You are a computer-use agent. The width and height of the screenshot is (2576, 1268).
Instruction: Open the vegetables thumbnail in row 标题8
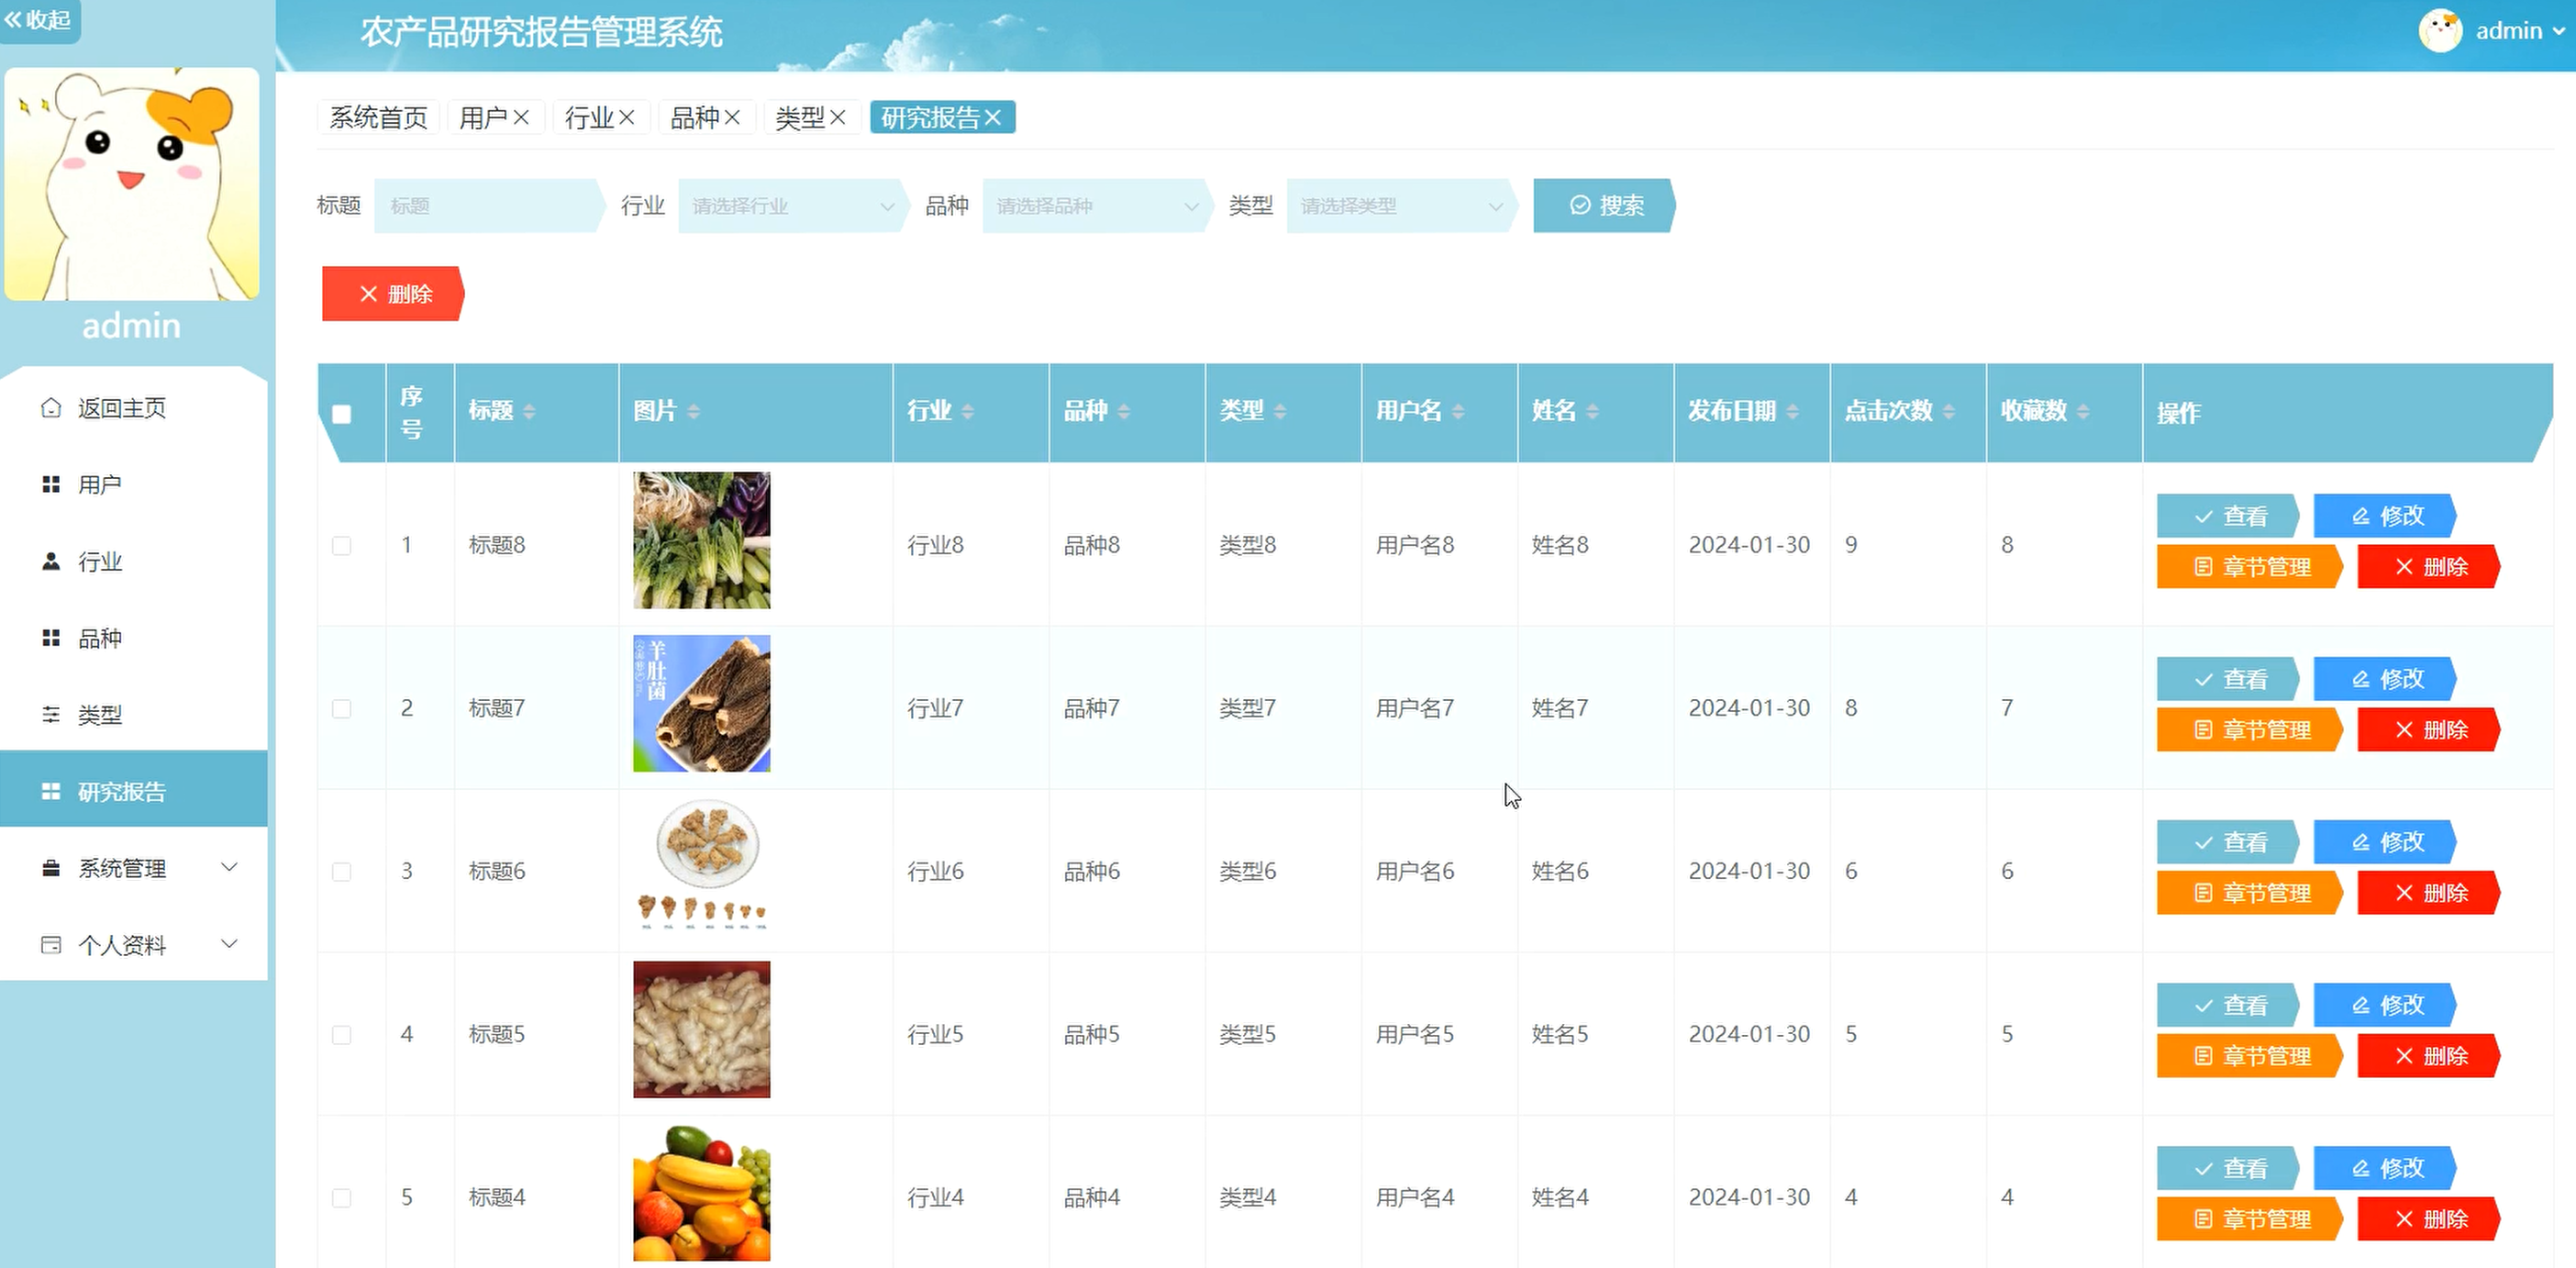tap(702, 540)
